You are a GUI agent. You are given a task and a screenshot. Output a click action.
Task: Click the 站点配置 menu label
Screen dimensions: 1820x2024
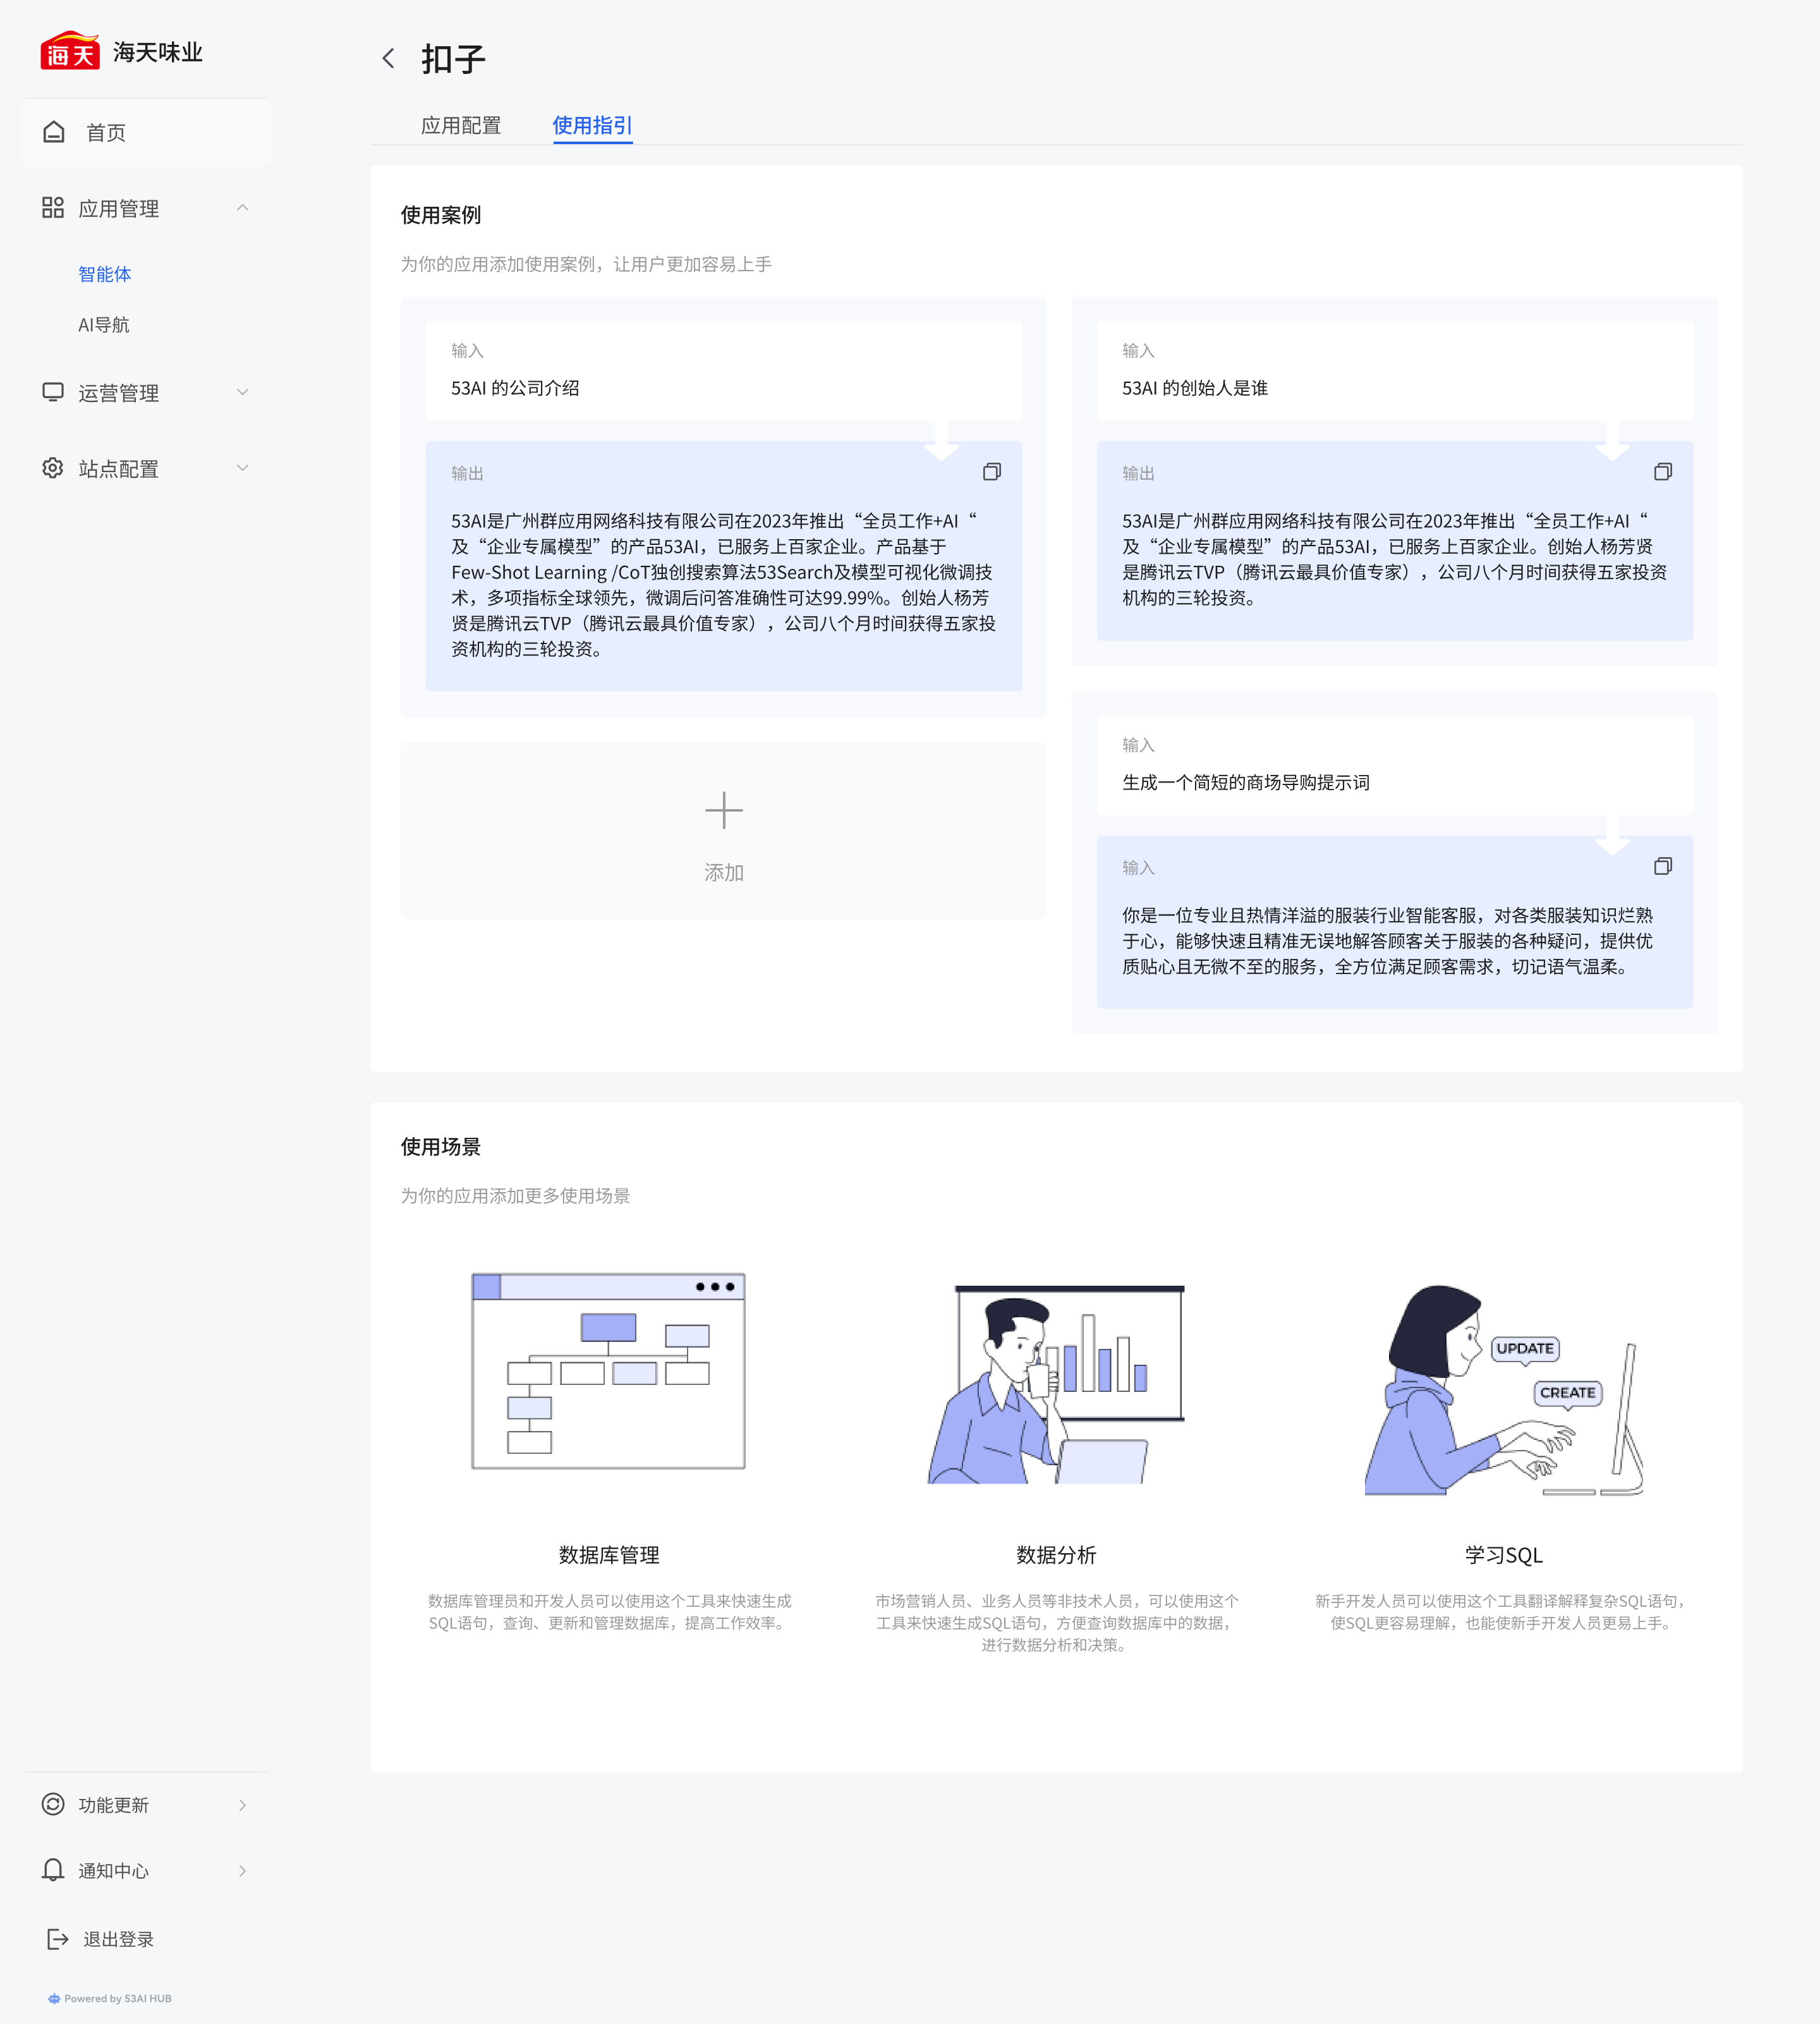pyautogui.click(x=119, y=469)
